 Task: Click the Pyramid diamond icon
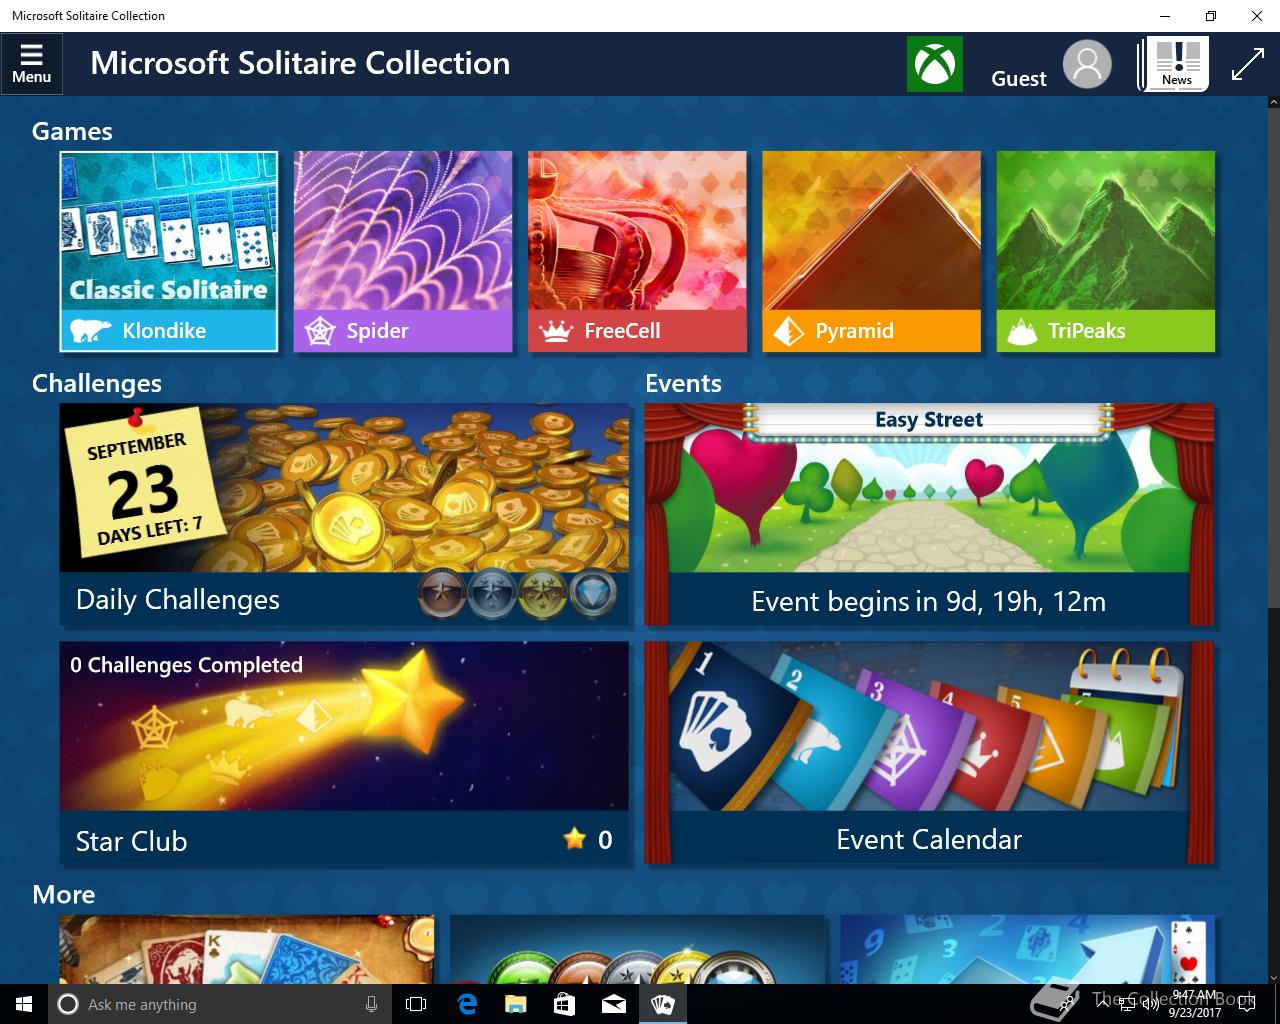click(x=788, y=331)
